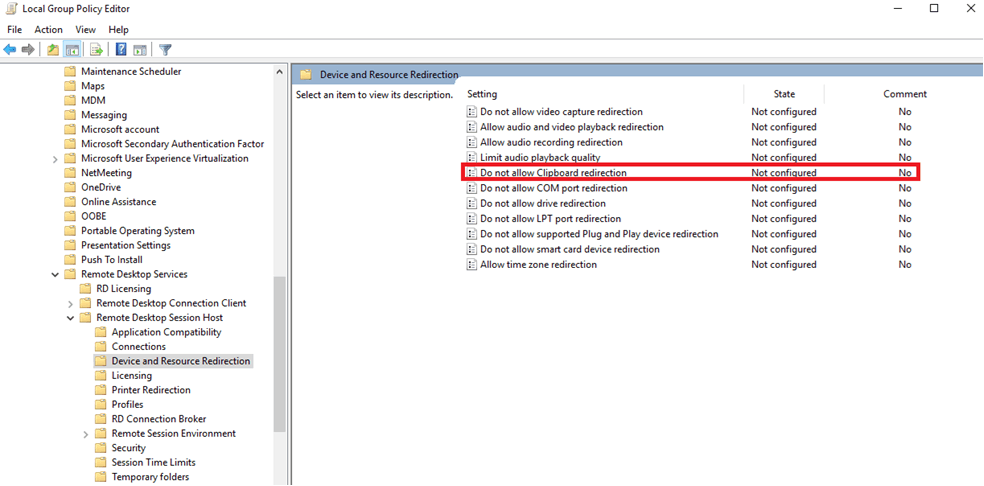Expand Remote Session Environment node
Viewport: 984px width, 486px height.
tap(86, 434)
